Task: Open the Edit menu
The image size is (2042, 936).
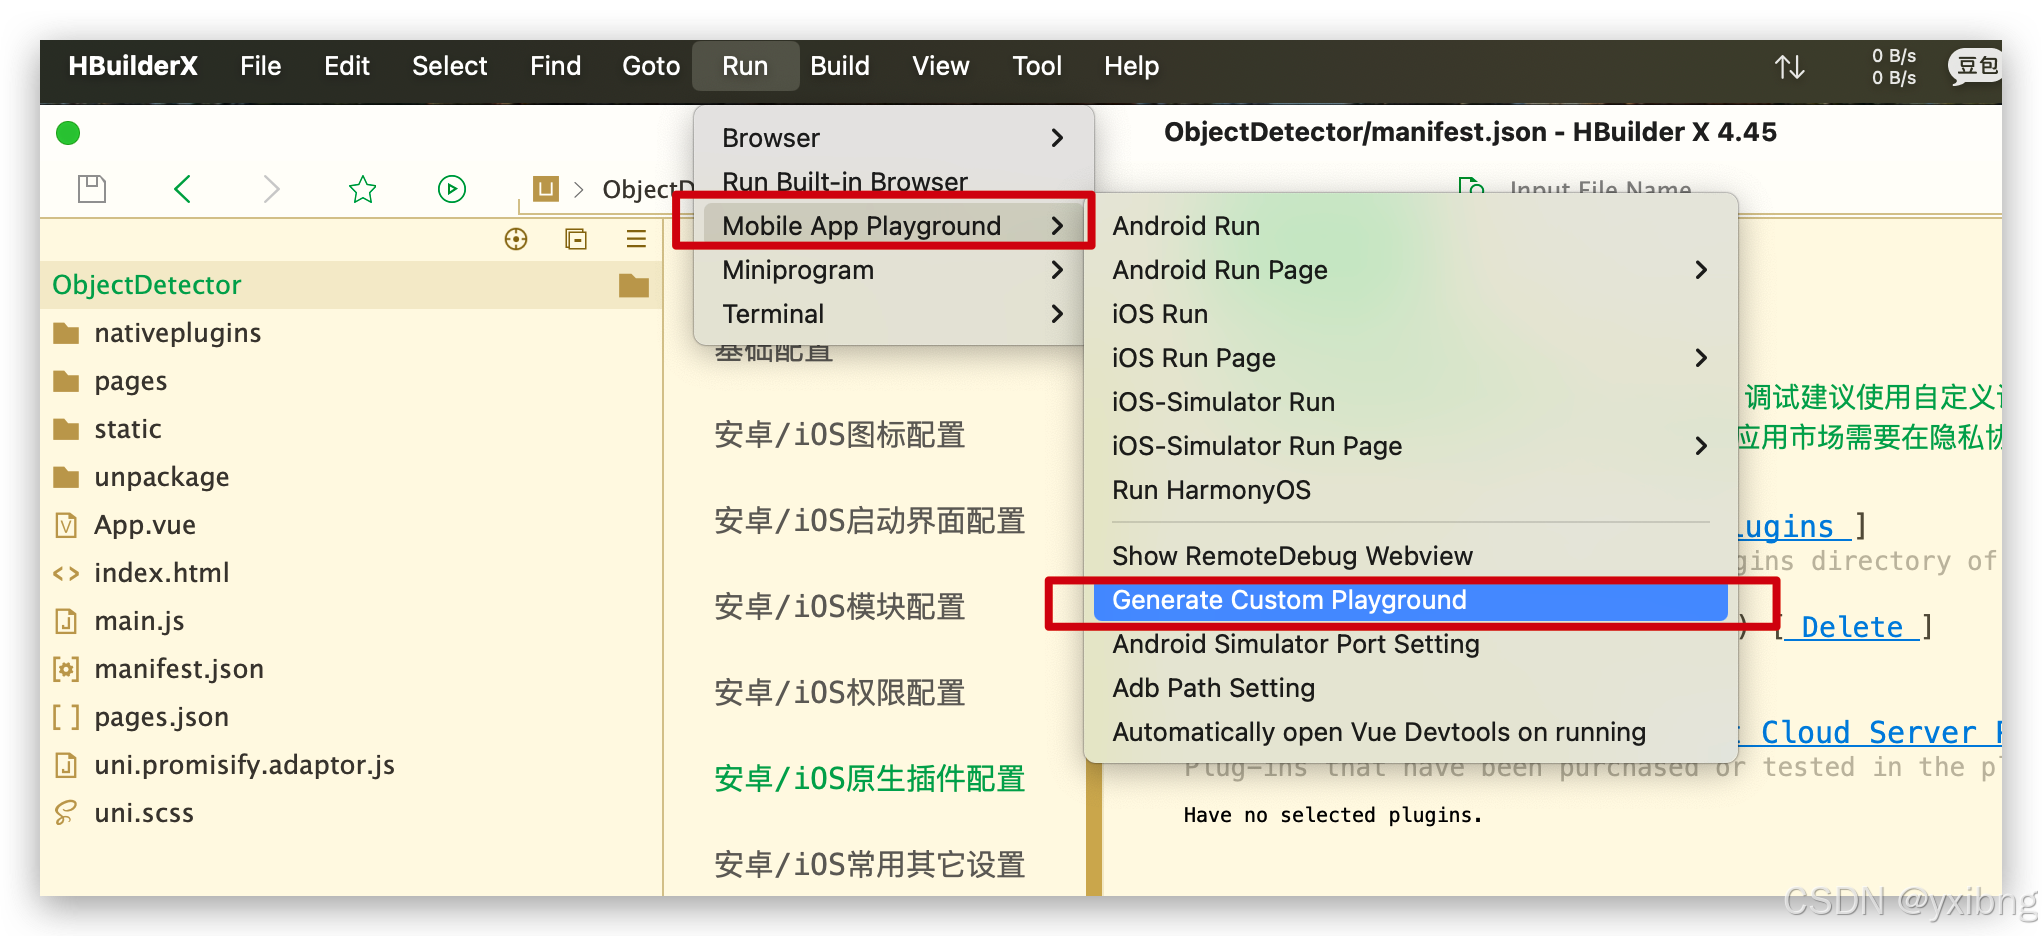Action: 347,66
